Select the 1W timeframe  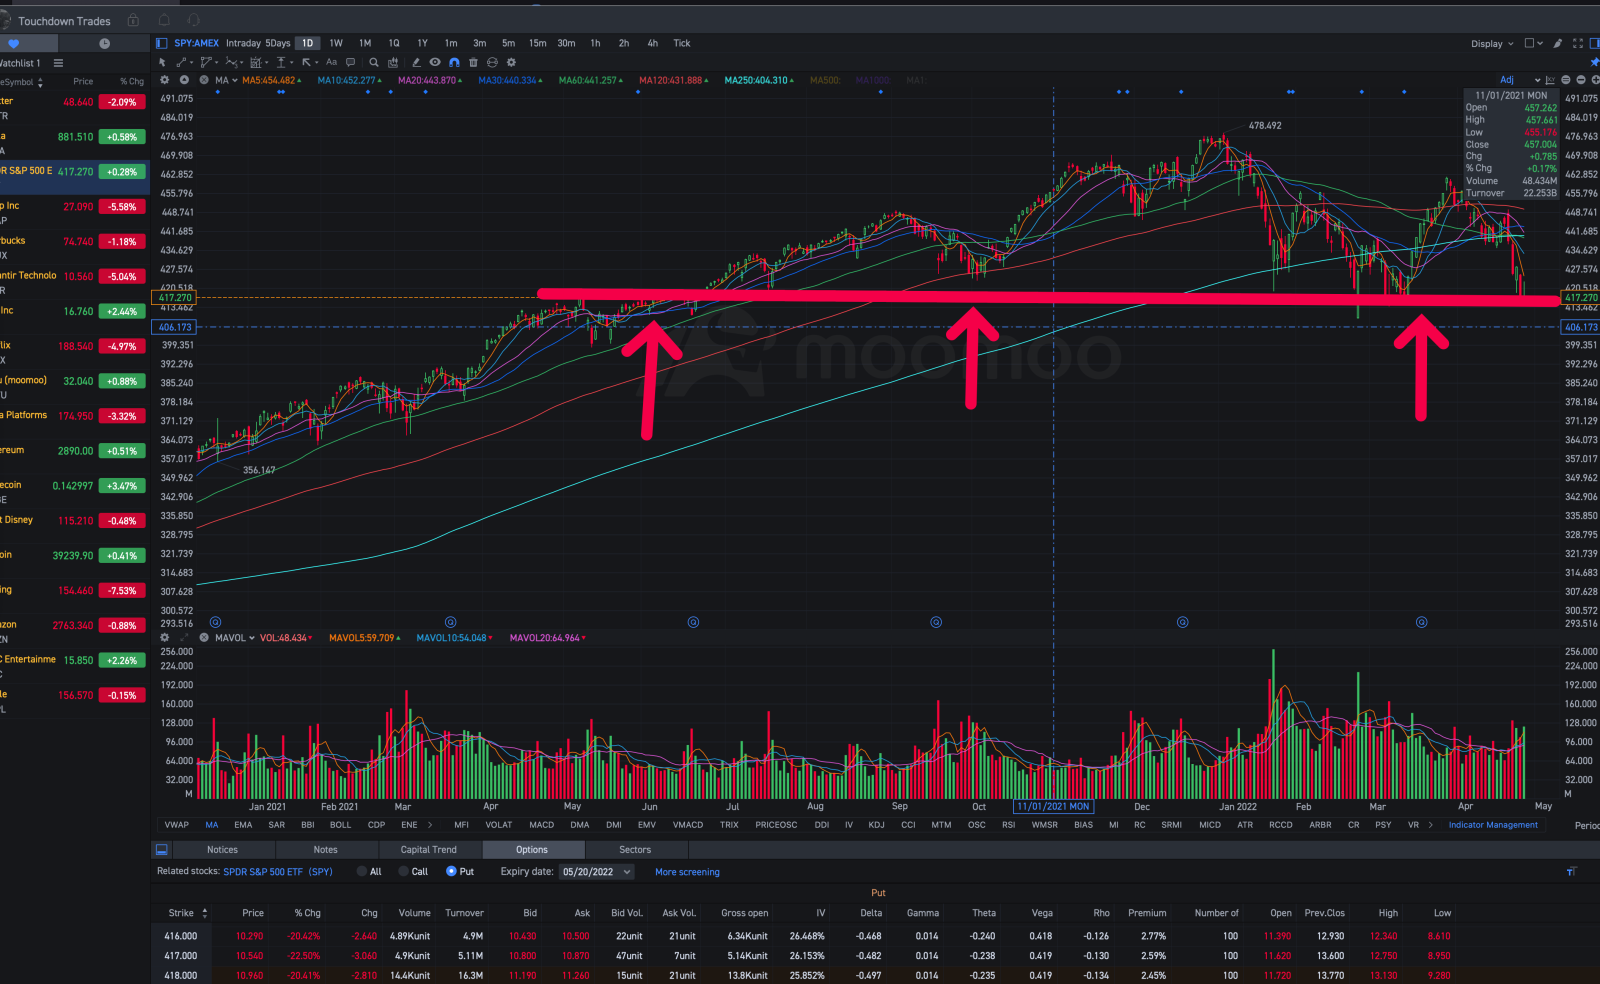(336, 43)
